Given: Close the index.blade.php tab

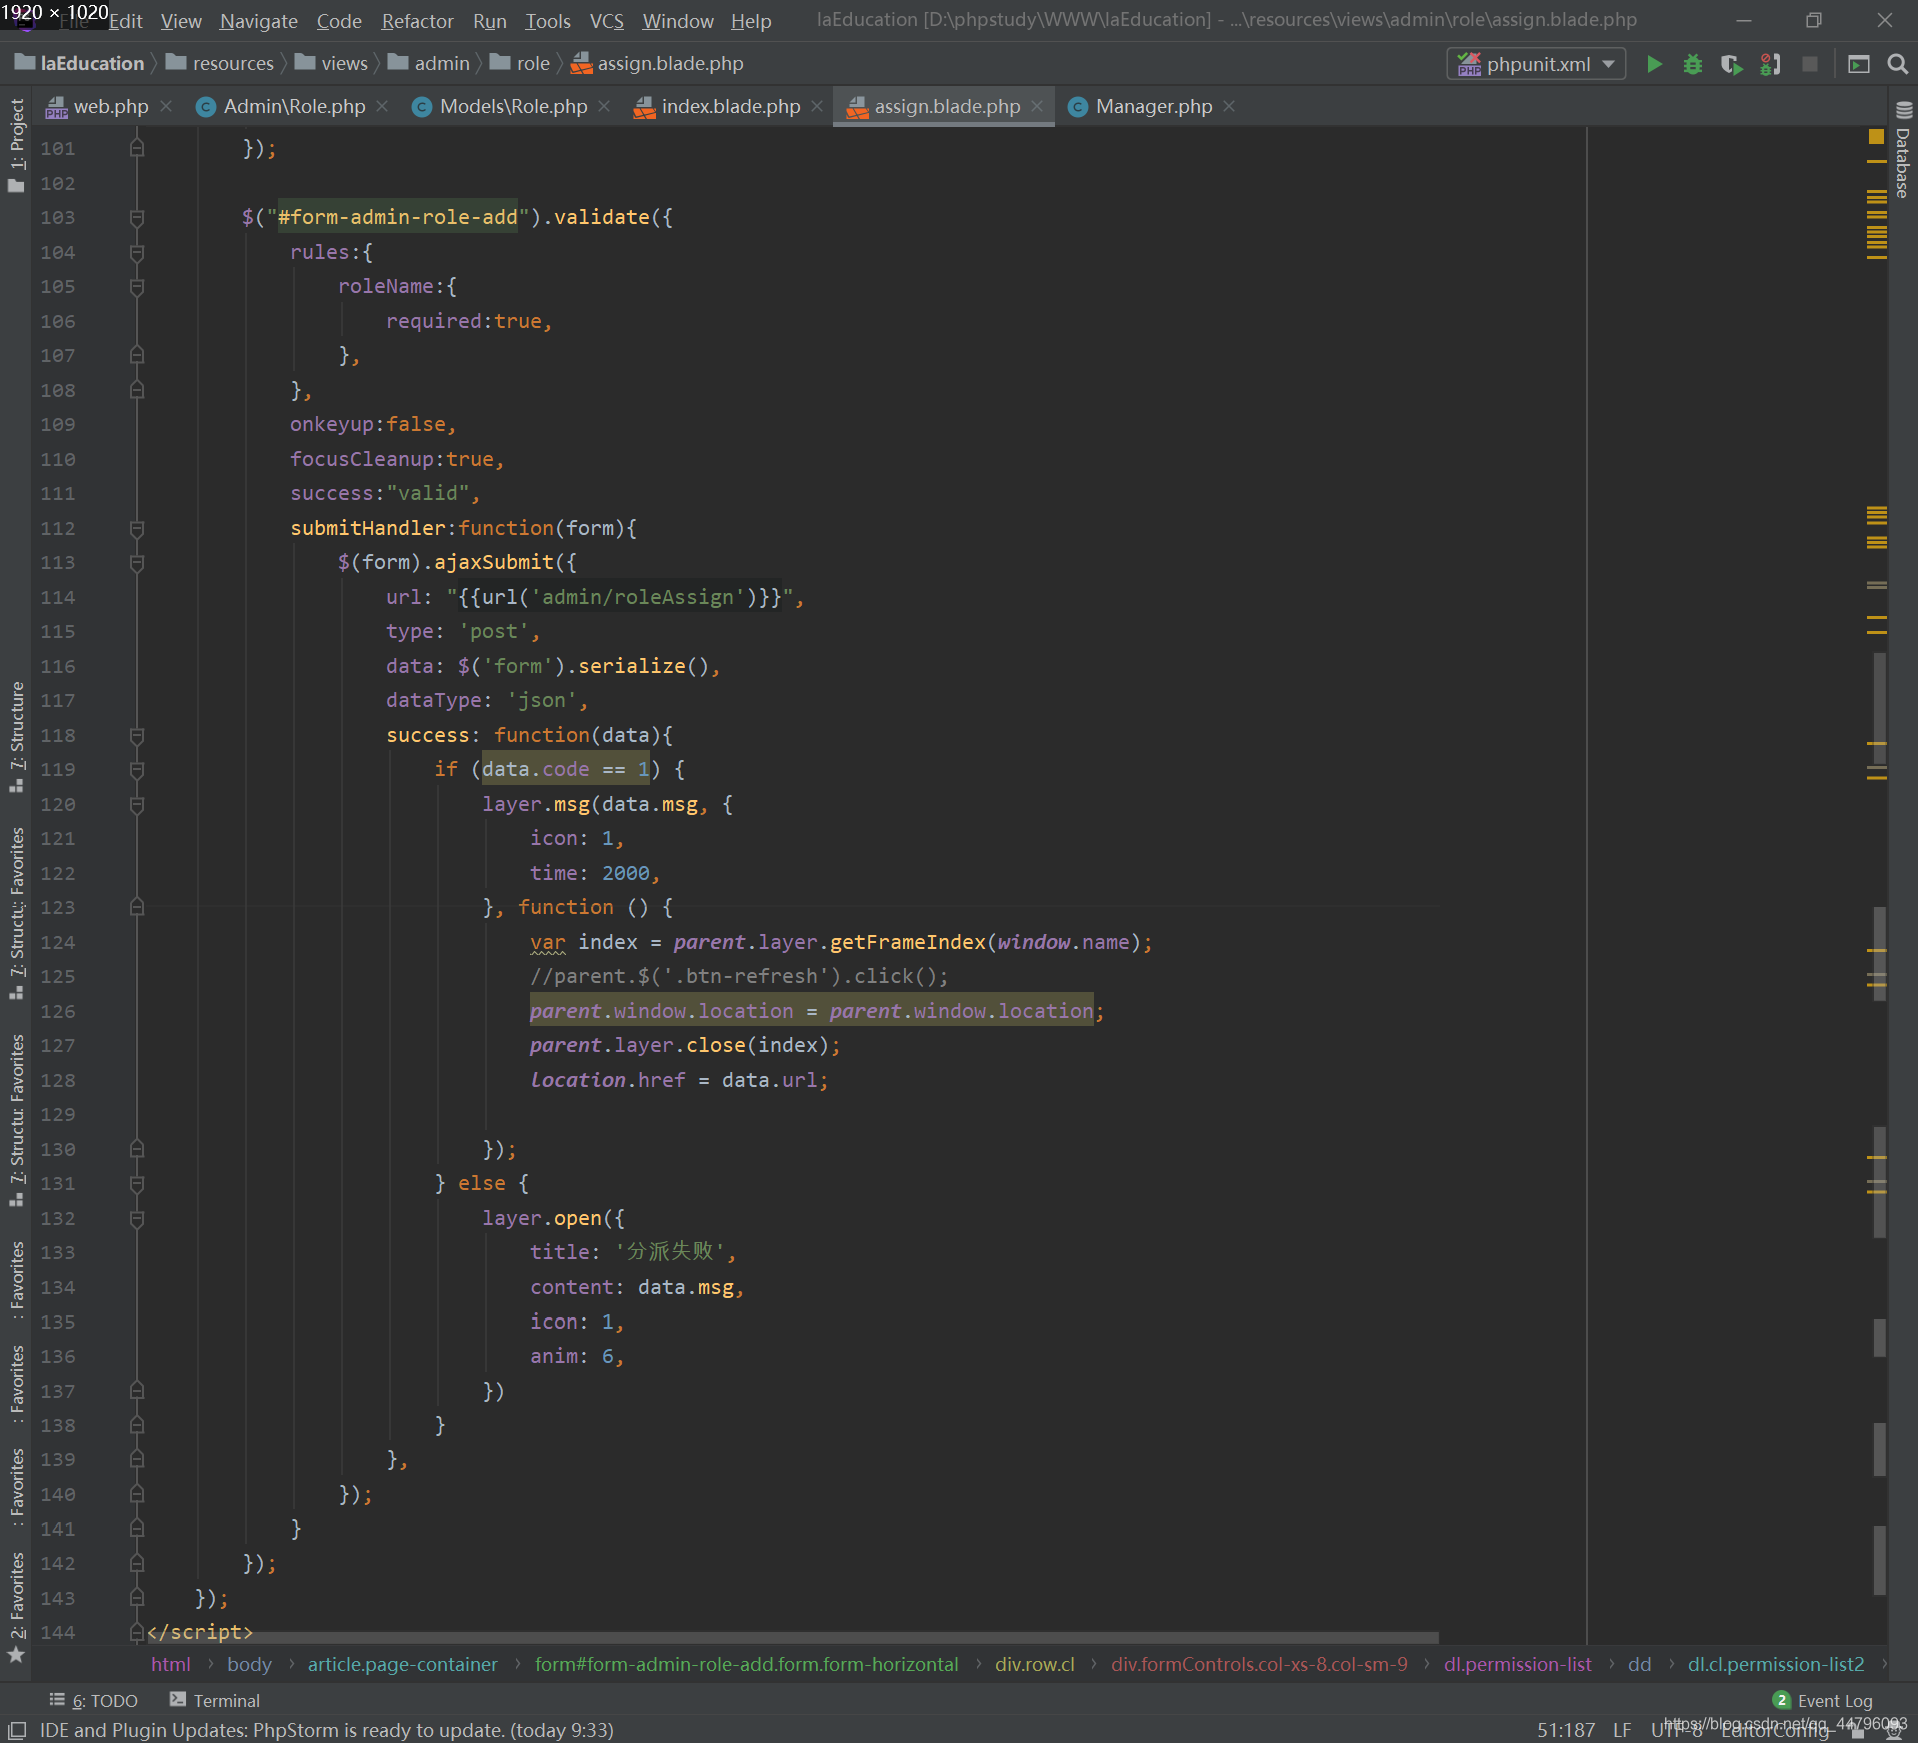Looking at the screenshot, I should [x=817, y=106].
